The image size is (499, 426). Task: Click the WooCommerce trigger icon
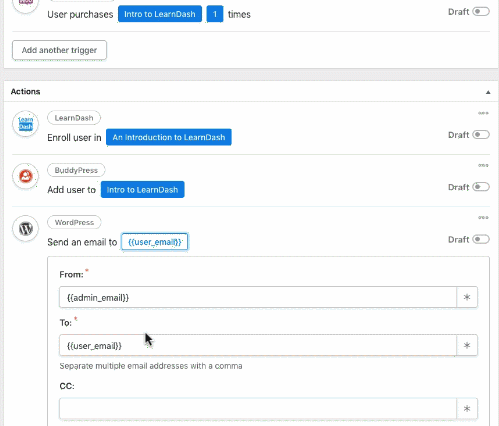point(26,4)
